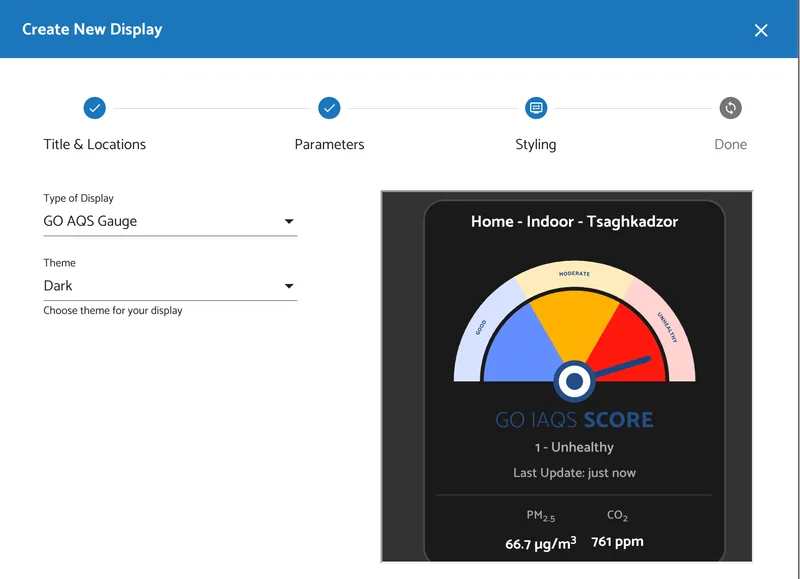Click the 'Type of Display' field label
Viewport: 800px width, 579px height.
coord(79,198)
